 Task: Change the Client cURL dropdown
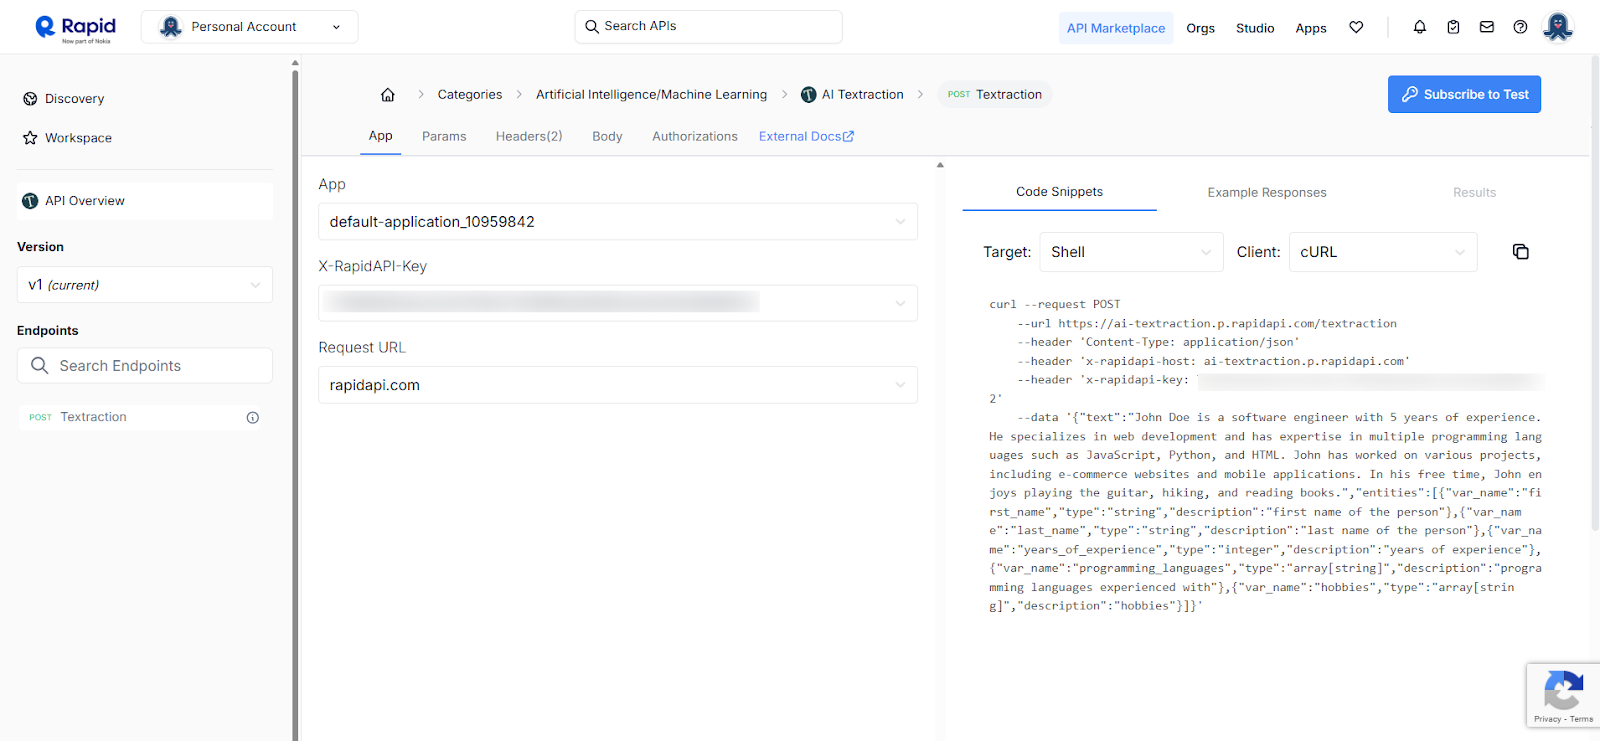tap(1383, 252)
